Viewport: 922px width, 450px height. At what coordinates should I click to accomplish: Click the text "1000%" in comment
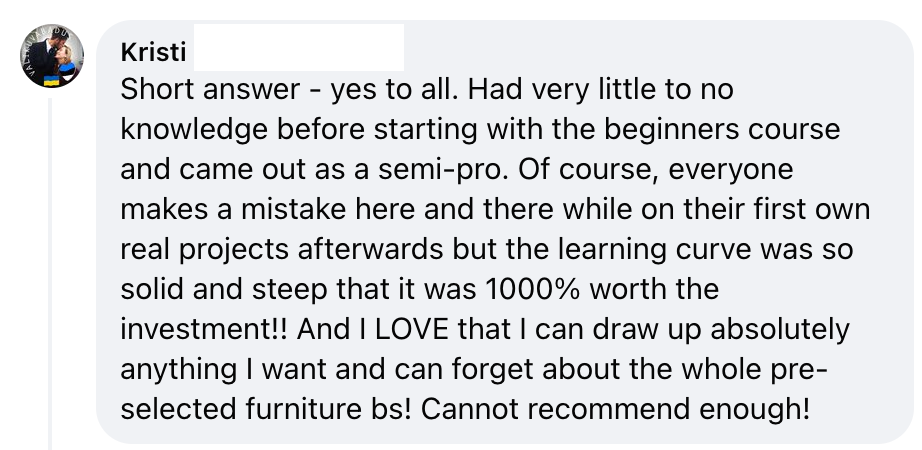535,290
